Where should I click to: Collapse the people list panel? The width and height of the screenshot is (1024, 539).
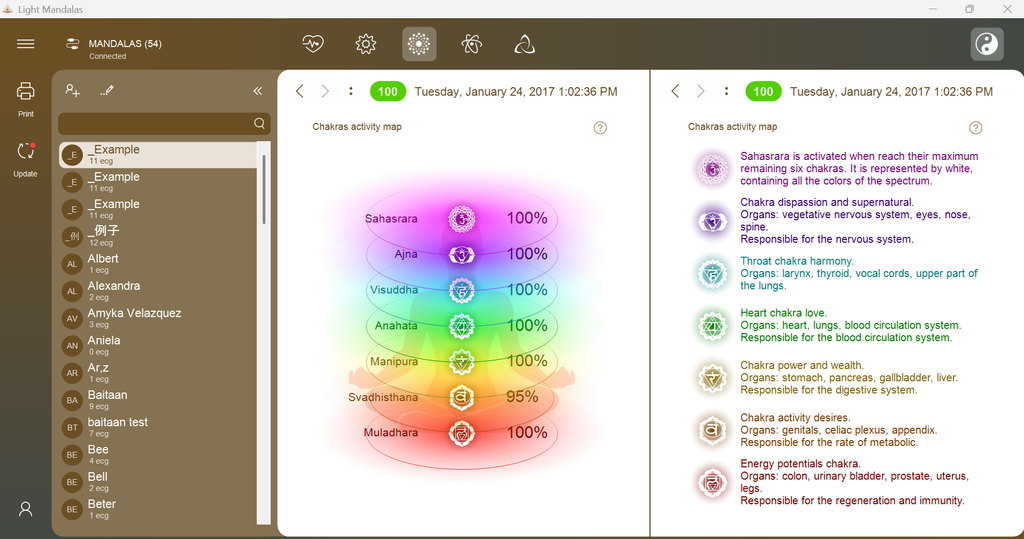pos(258,91)
